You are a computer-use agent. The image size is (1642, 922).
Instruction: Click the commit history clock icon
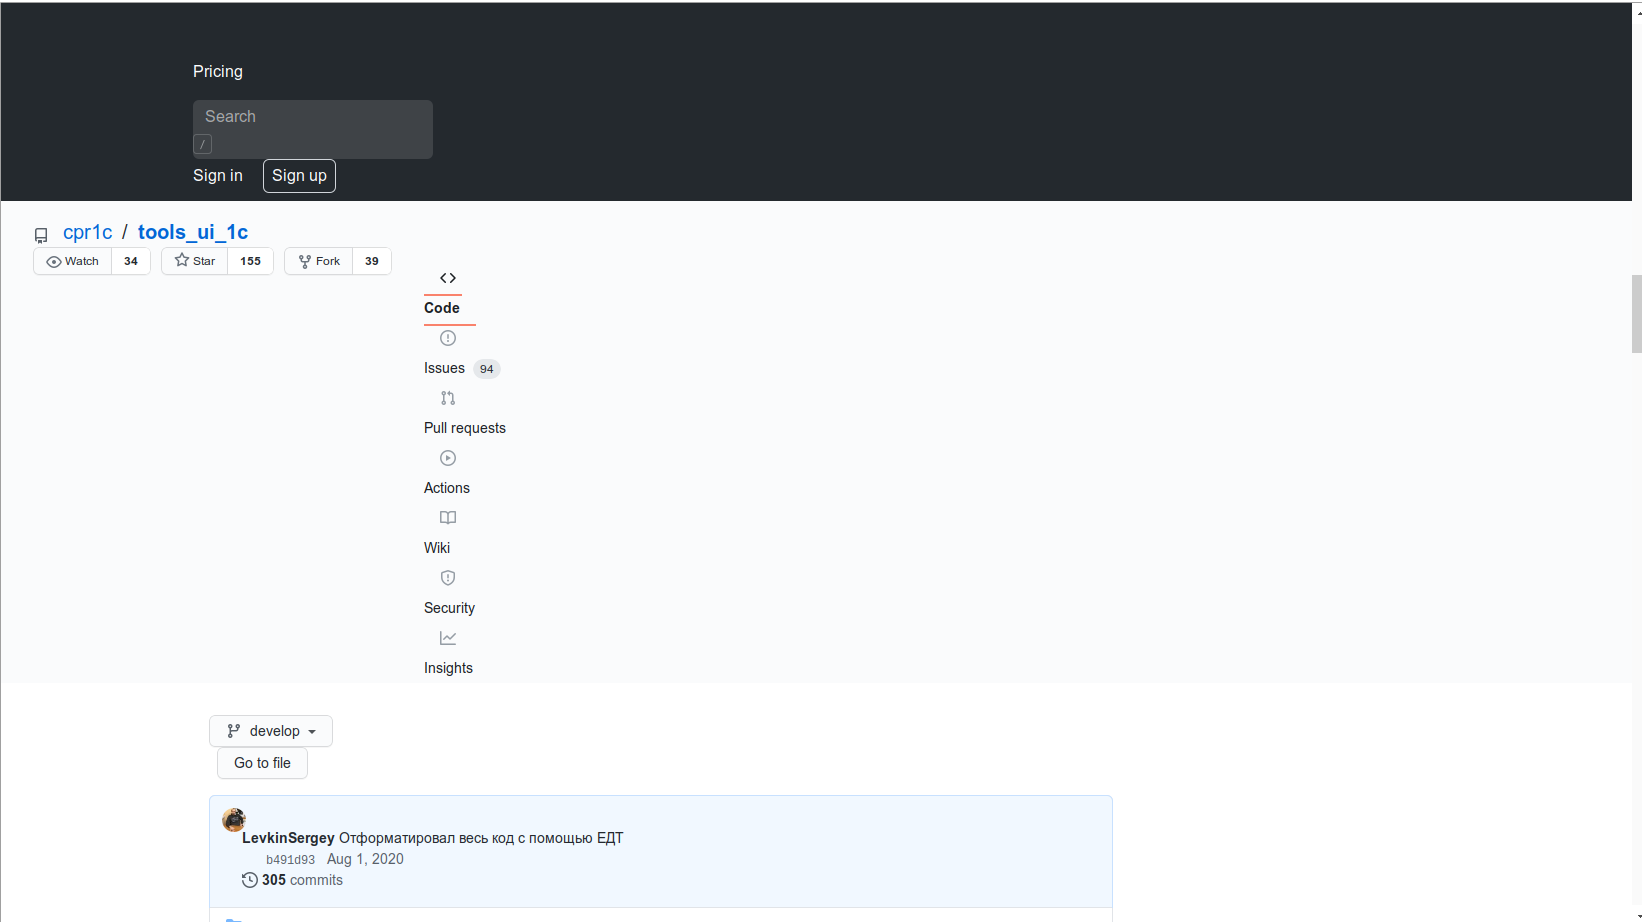pyautogui.click(x=250, y=880)
